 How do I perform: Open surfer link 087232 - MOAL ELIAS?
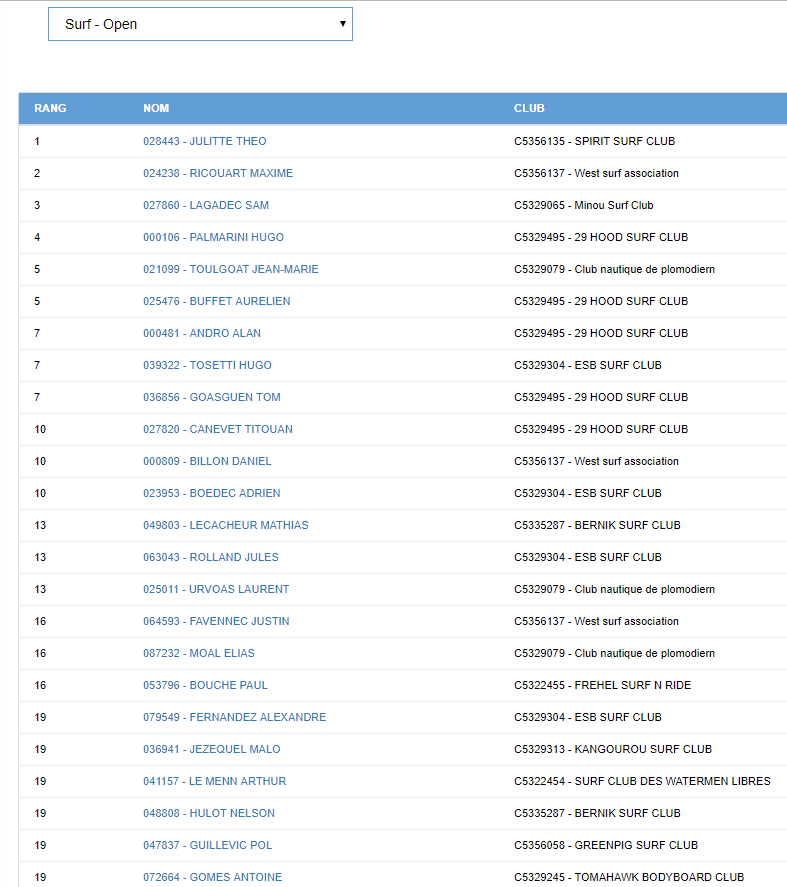coord(199,653)
